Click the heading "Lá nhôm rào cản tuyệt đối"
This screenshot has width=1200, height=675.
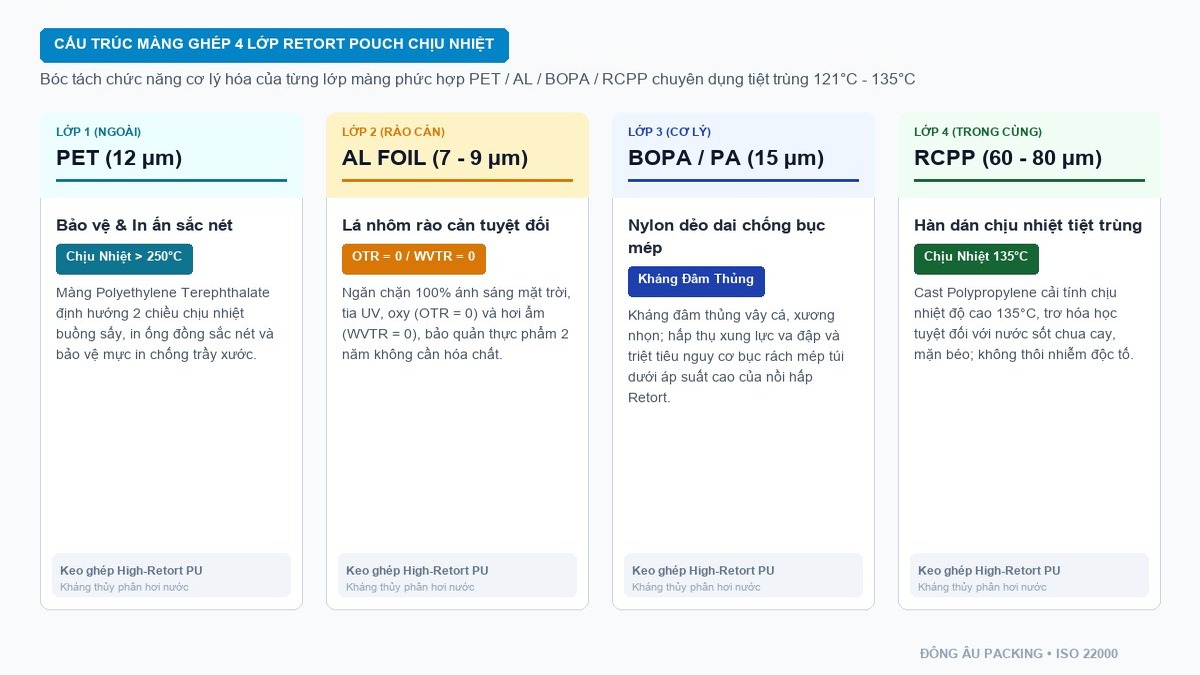tap(446, 225)
